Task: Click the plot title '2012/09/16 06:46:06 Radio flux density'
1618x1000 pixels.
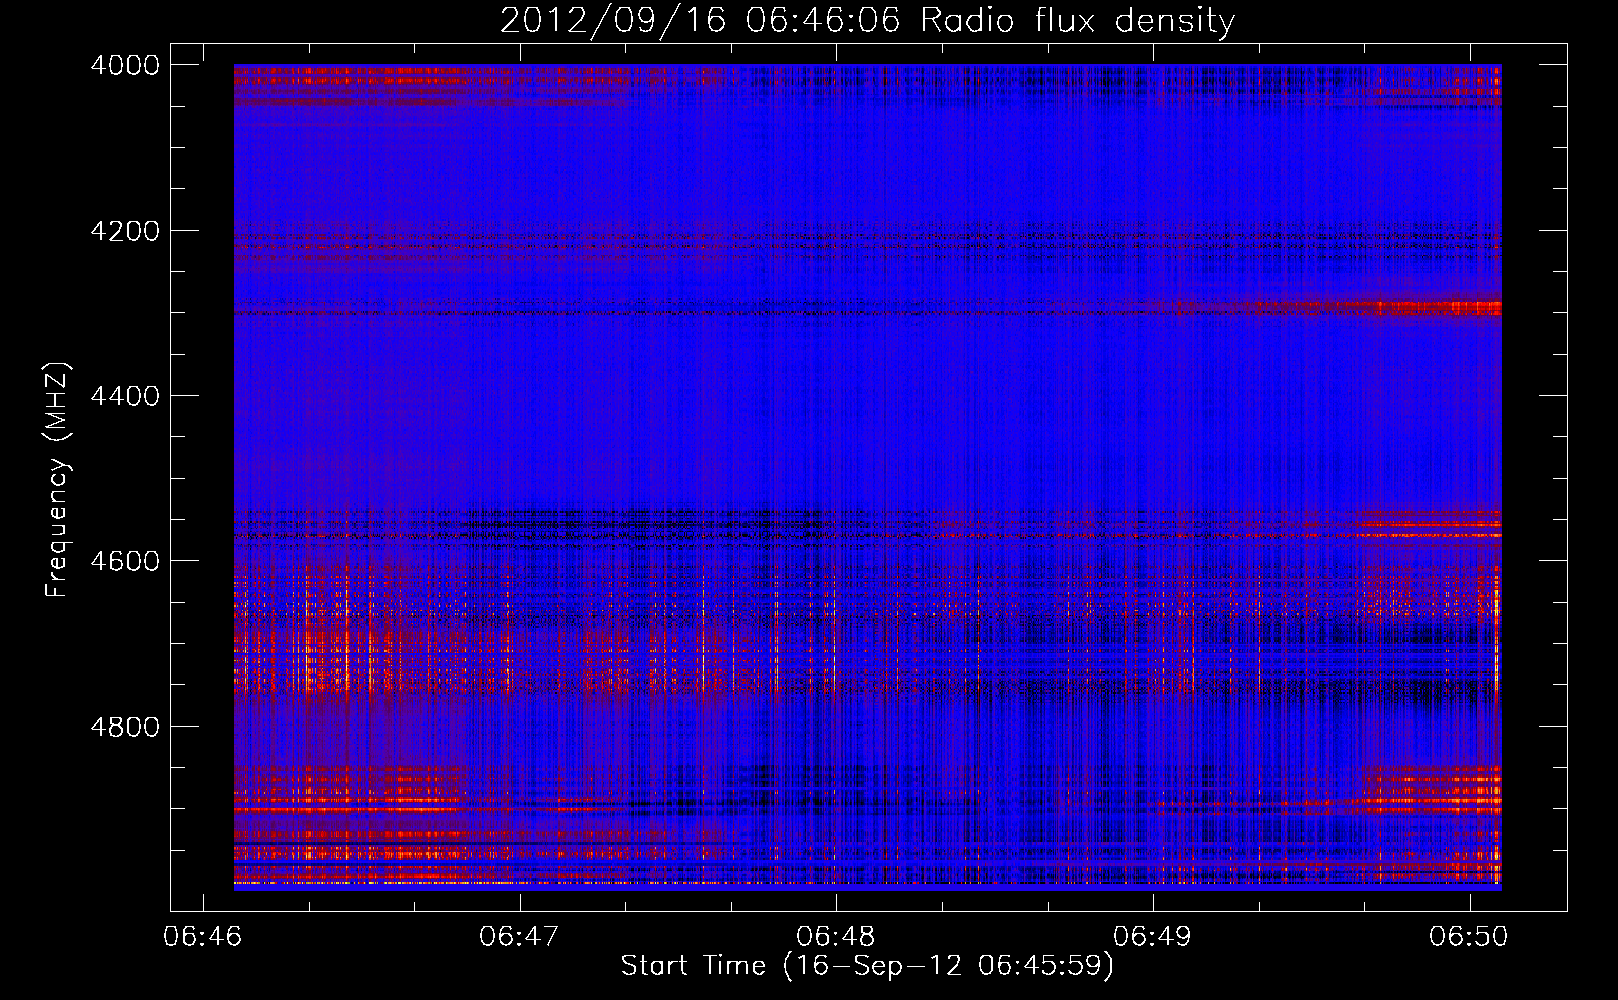Action: [867, 20]
